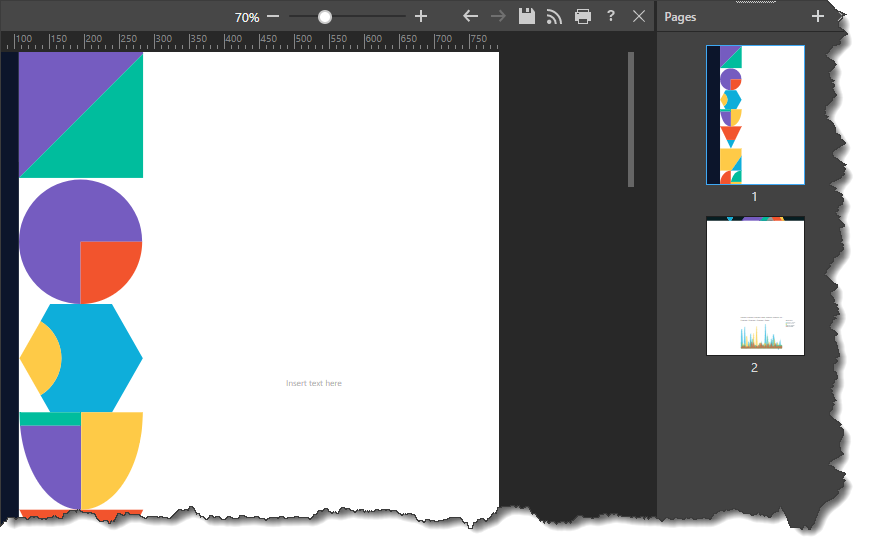Save the document with the floppy disk icon
The height and width of the screenshot is (550, 870).
click(527, 16)
